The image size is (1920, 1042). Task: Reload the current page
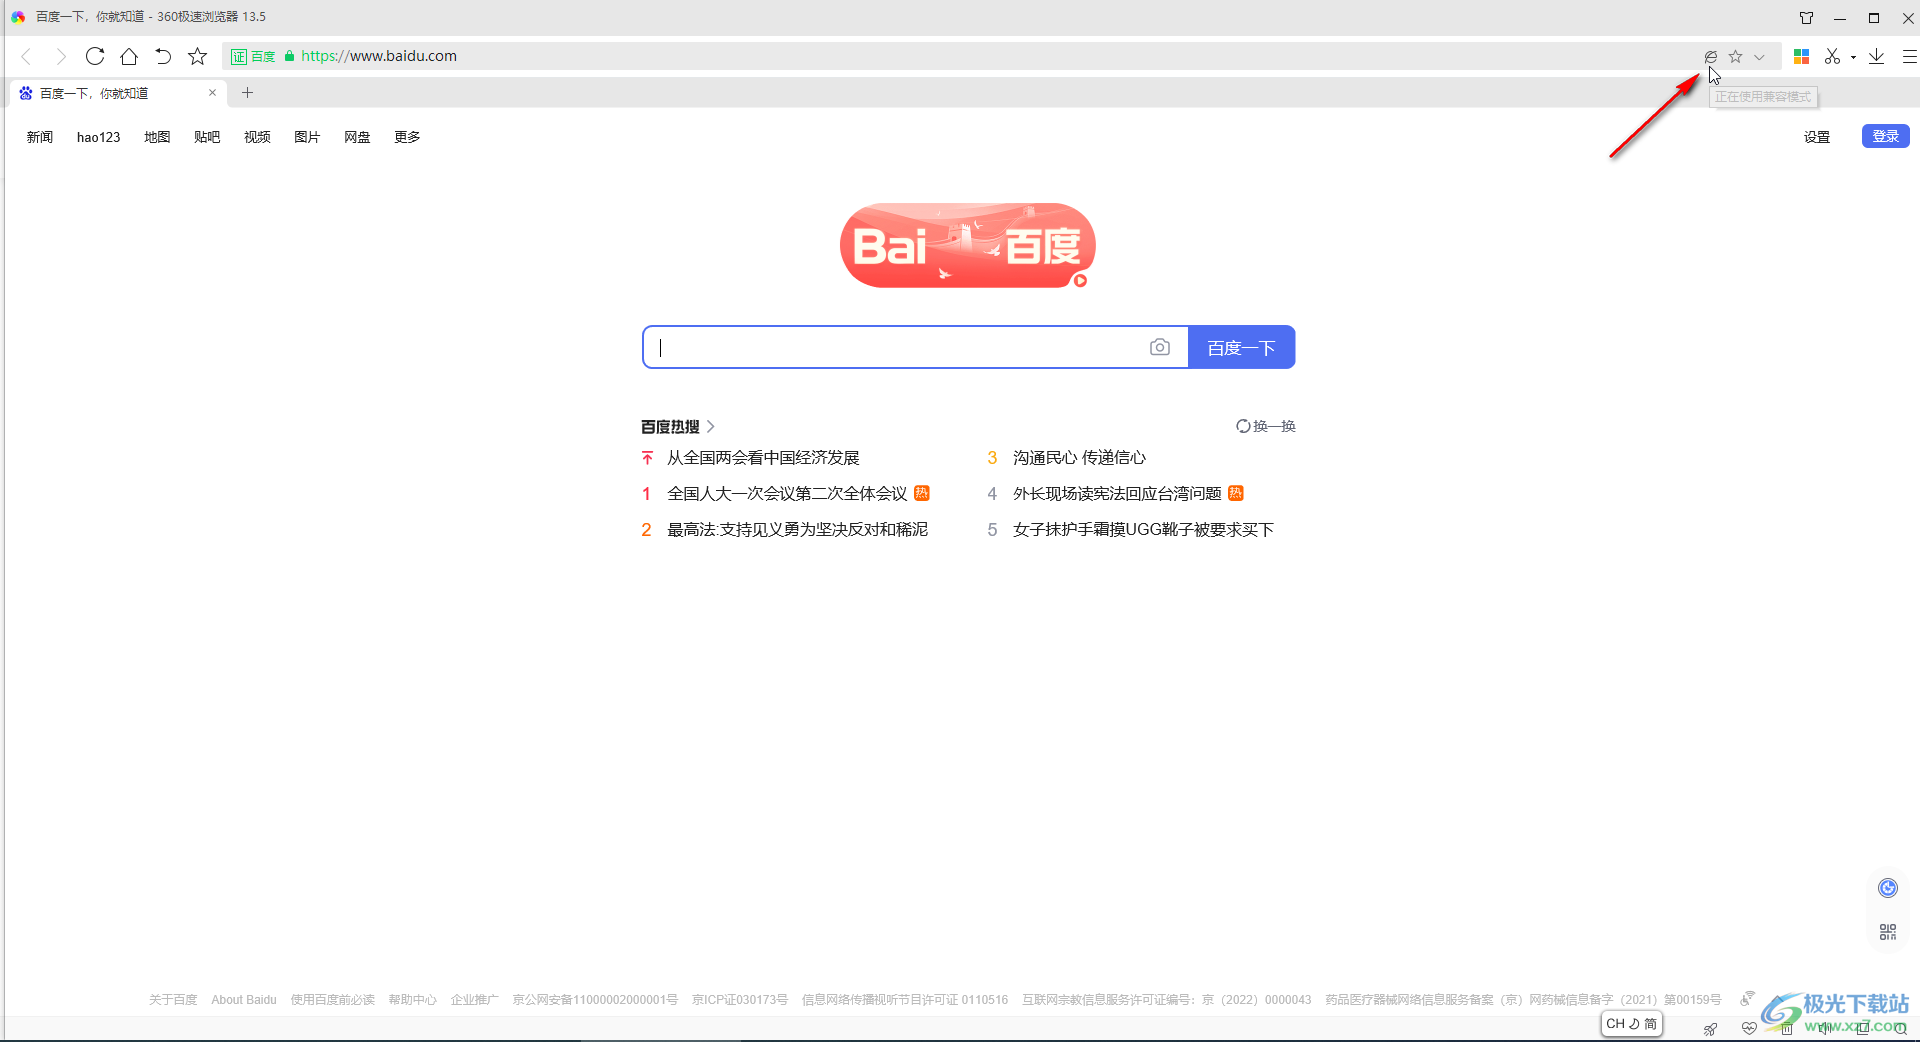[x=95, y=56]
